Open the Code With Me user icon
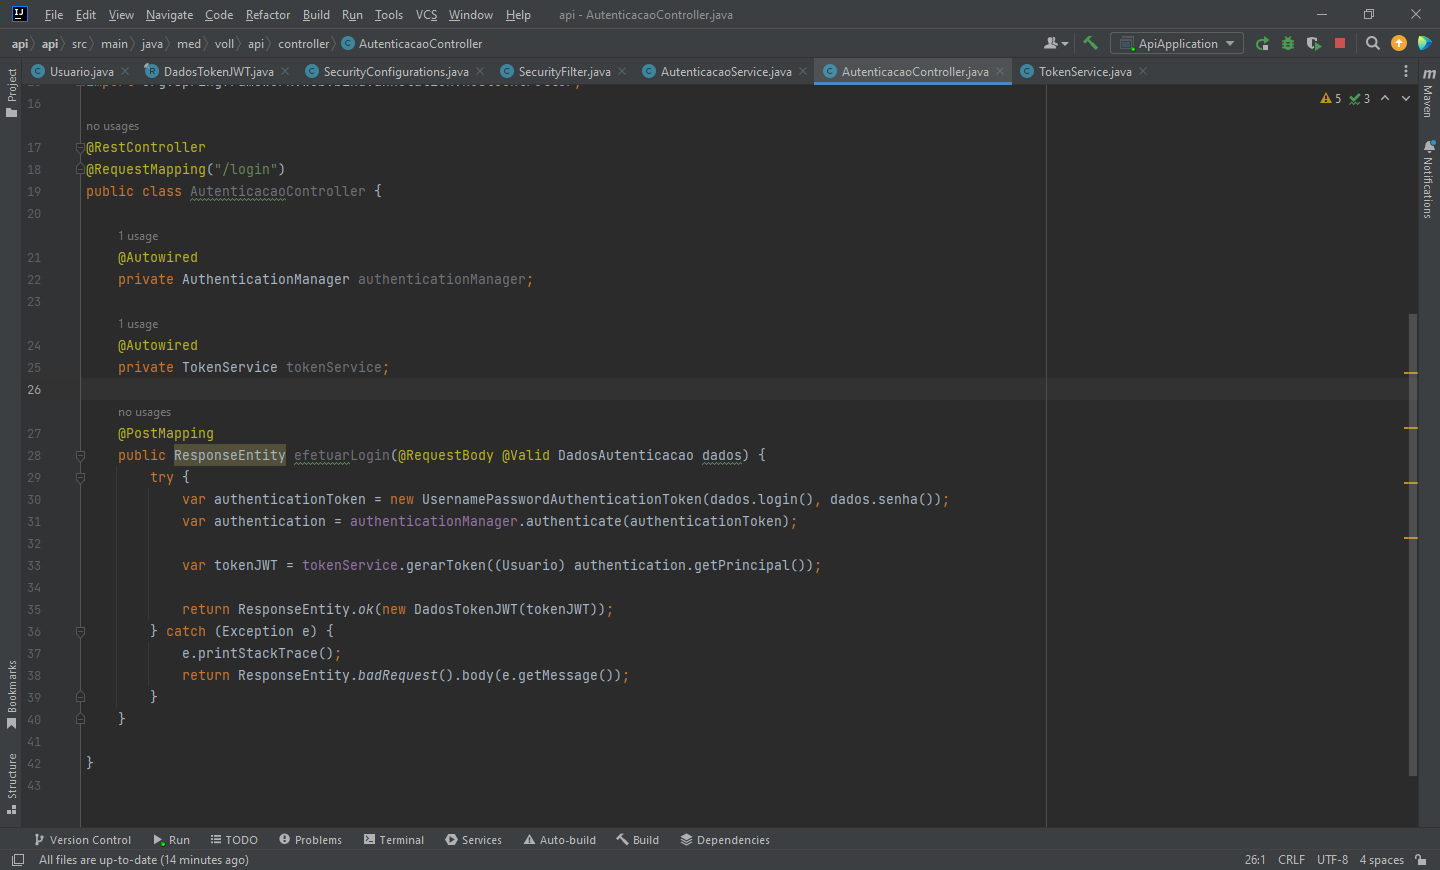This screenshot has width=1440, height=870. click(1056, 43)
